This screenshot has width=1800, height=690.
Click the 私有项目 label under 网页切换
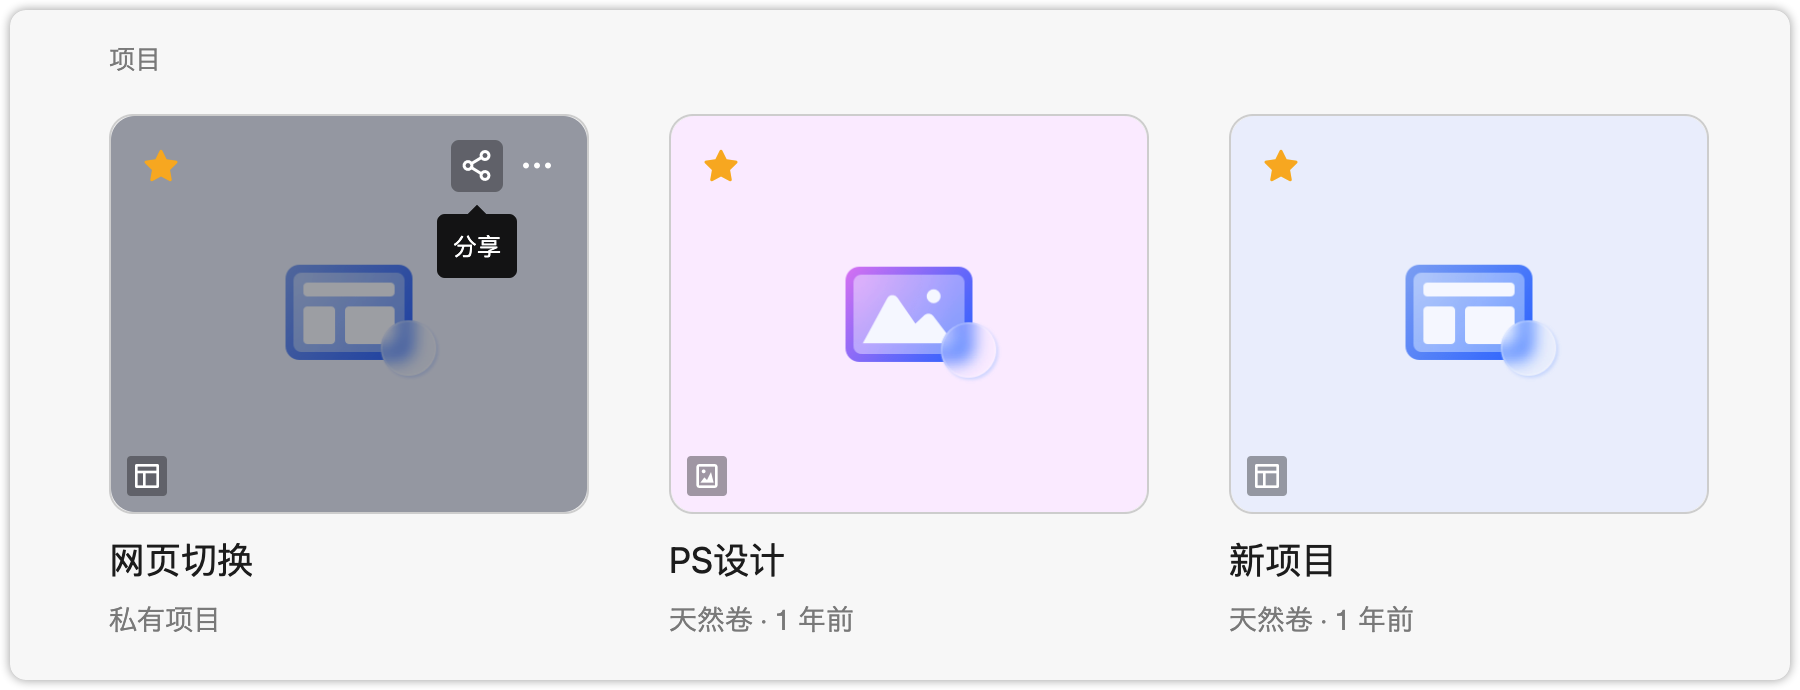coord(164,620)
